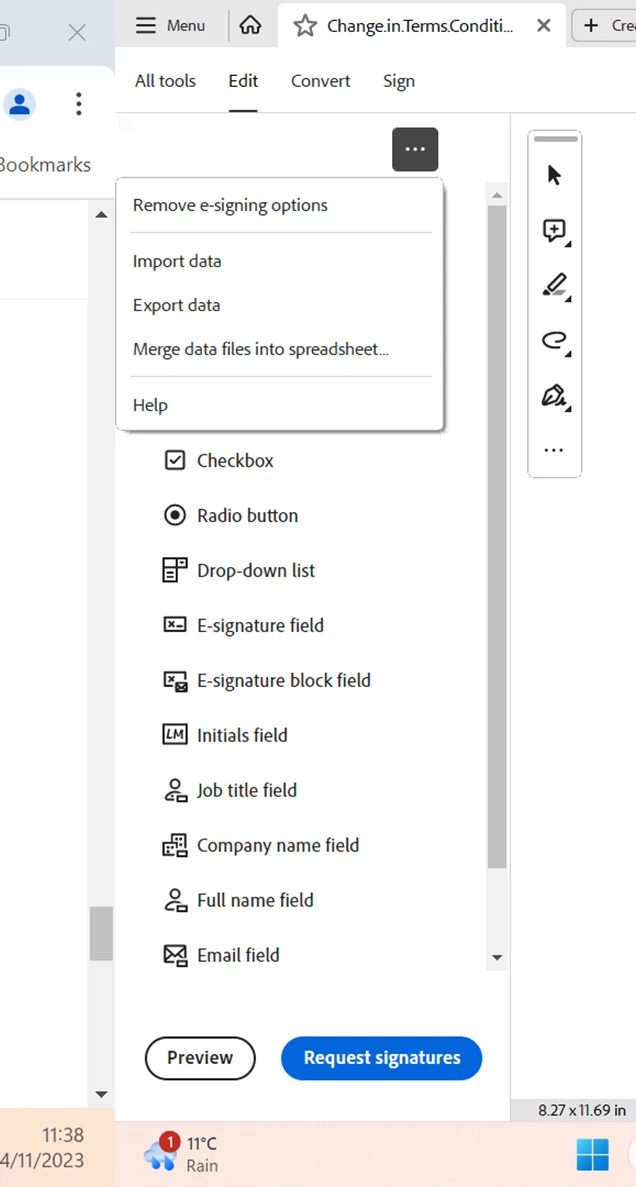Viewport: 636px width, 1187px height.
Task: Open the browser three-dot menu
Action: point(79,104)
